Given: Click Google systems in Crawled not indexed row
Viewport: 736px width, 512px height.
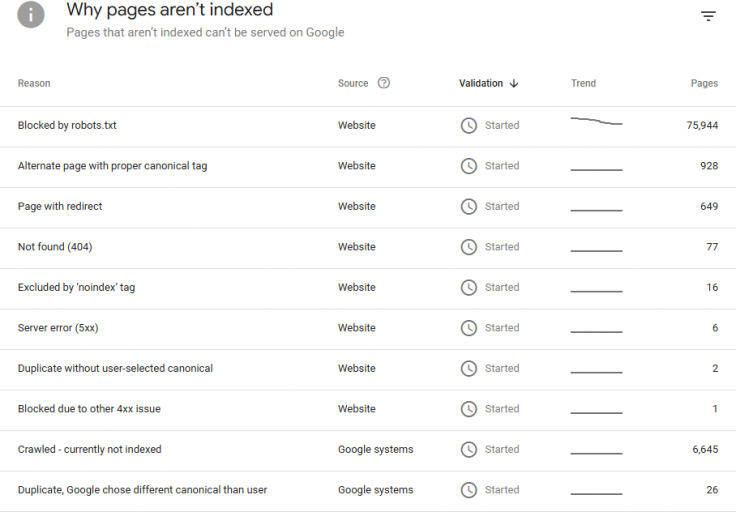Looking at the screenshot, I should (376, 449).
